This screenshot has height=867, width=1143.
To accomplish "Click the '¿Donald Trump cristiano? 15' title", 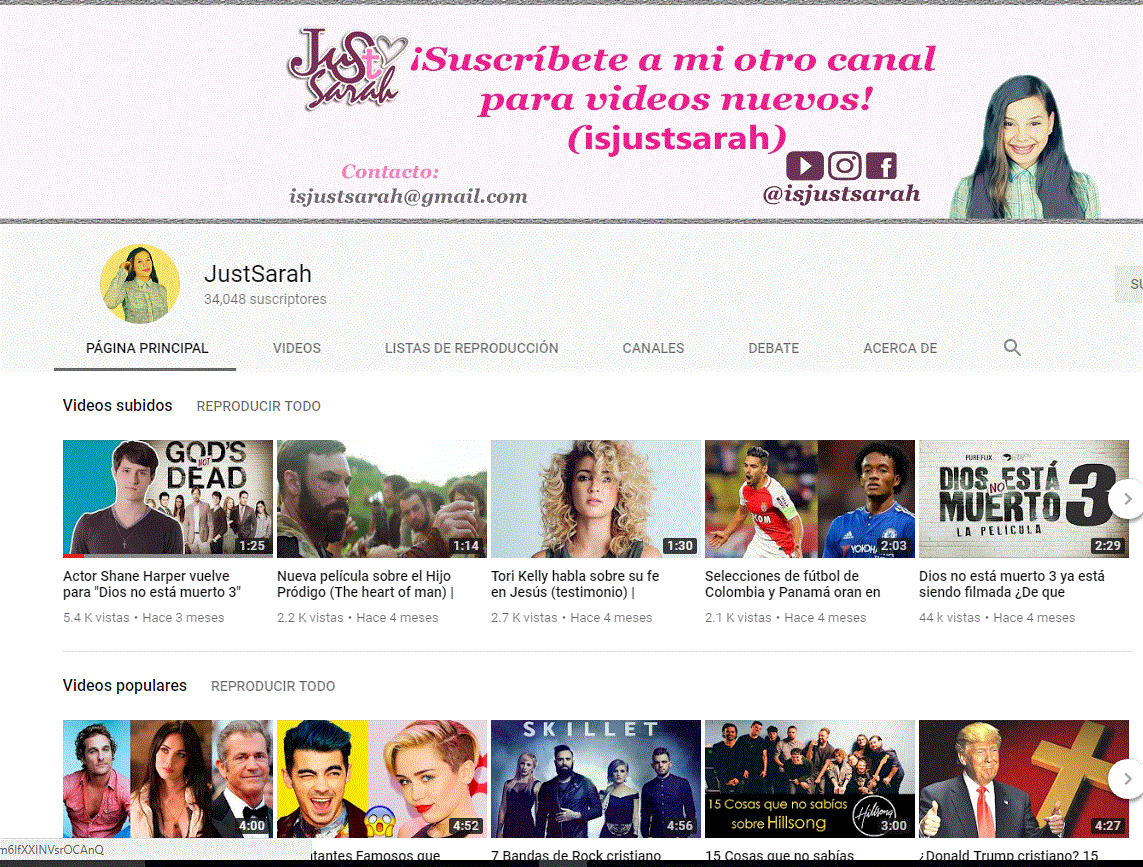I will pos(1008,855).
